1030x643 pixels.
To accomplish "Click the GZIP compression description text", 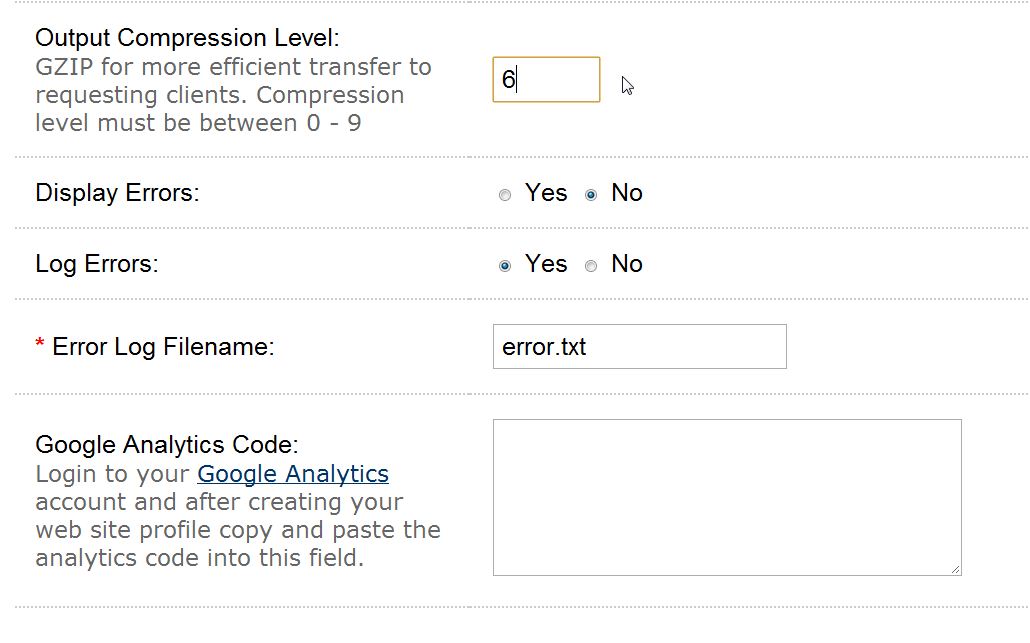I will coord(233,95).
